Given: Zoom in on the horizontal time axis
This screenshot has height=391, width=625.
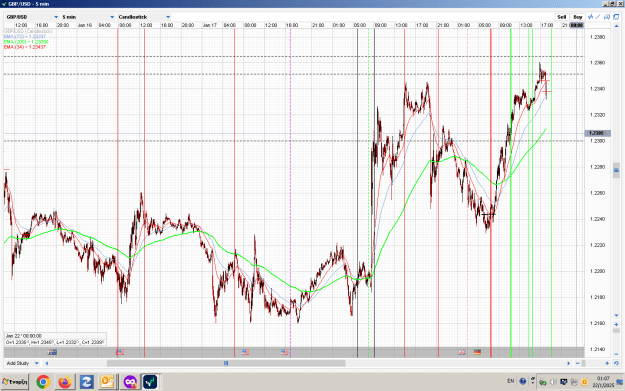Looking at the screenshot, I should pyautogui.click(x=607, y=363).
